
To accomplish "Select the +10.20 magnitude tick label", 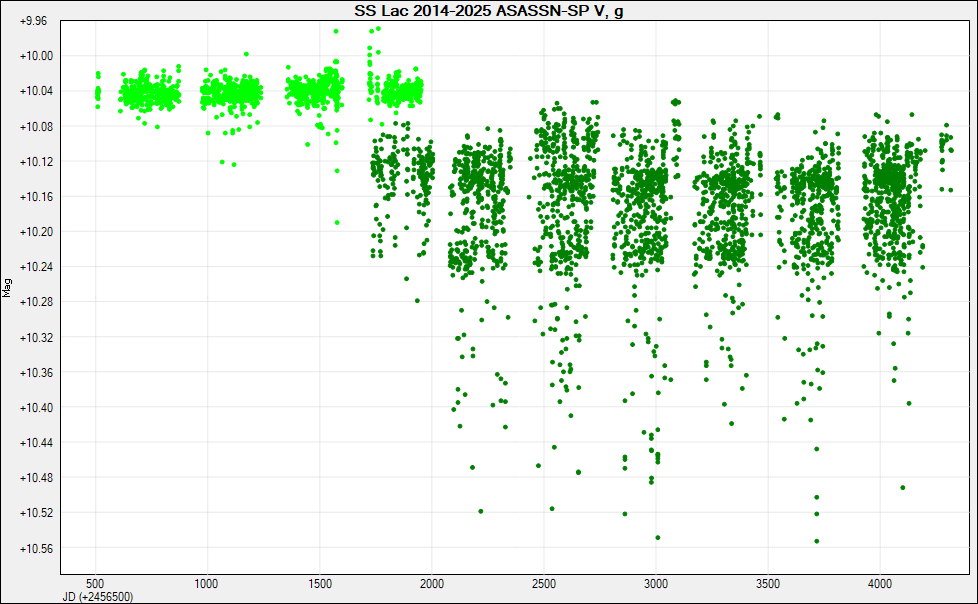I will [37, 231].
